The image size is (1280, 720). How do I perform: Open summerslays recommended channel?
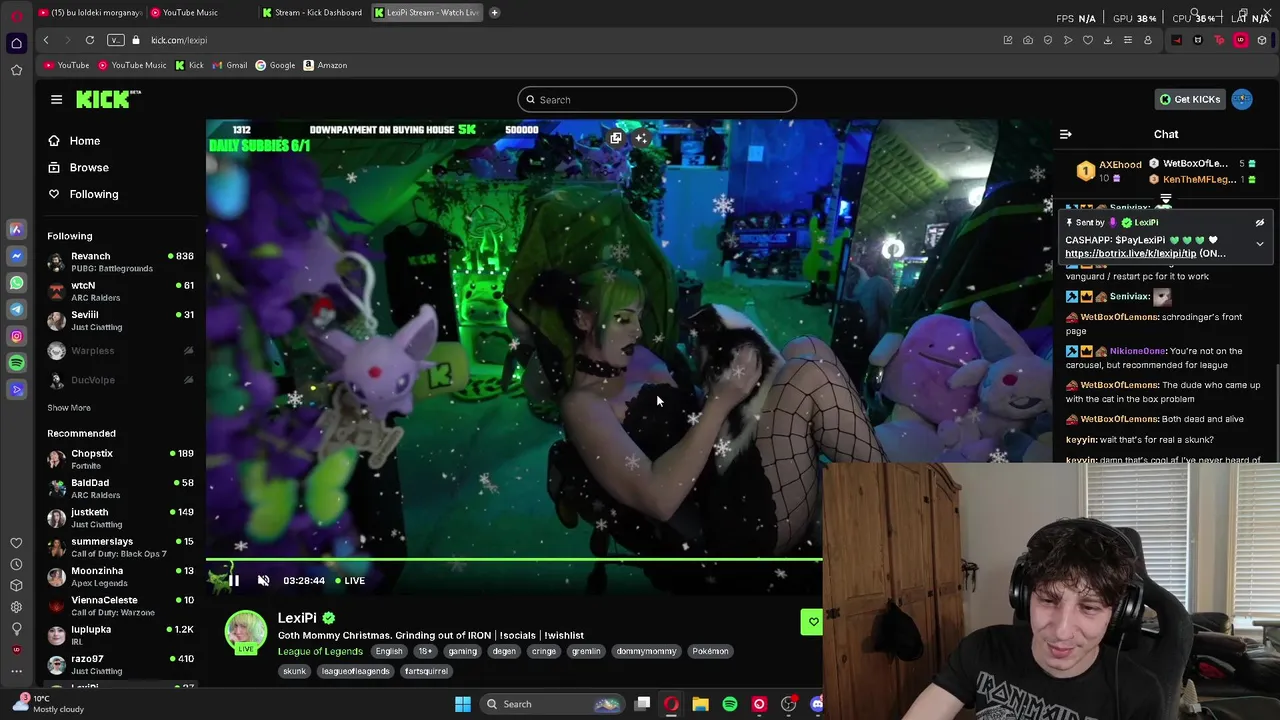pos(120,547)
